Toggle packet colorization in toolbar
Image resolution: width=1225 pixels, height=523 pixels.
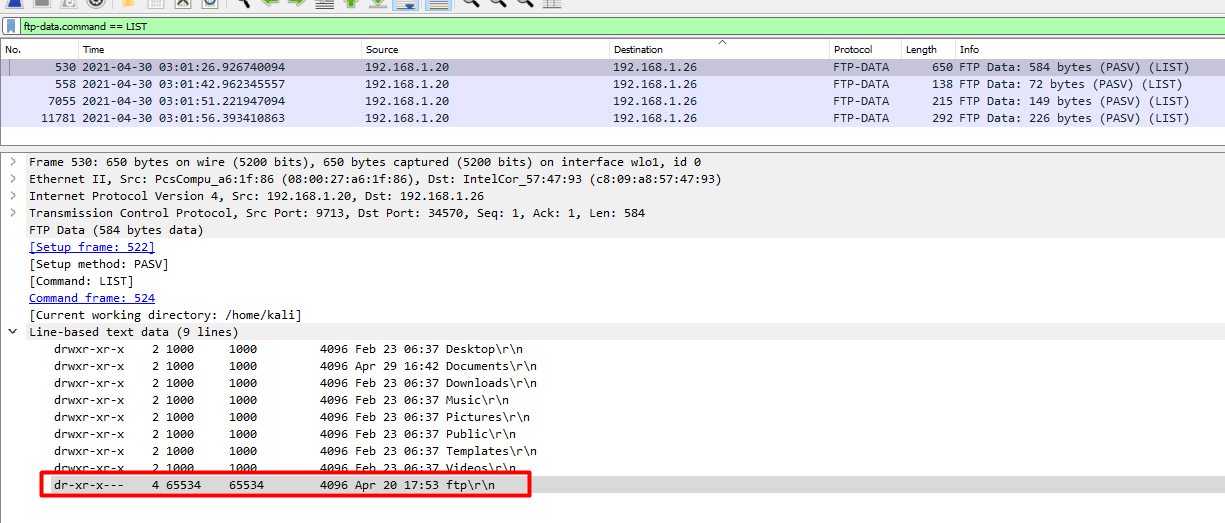click(437, 4)
